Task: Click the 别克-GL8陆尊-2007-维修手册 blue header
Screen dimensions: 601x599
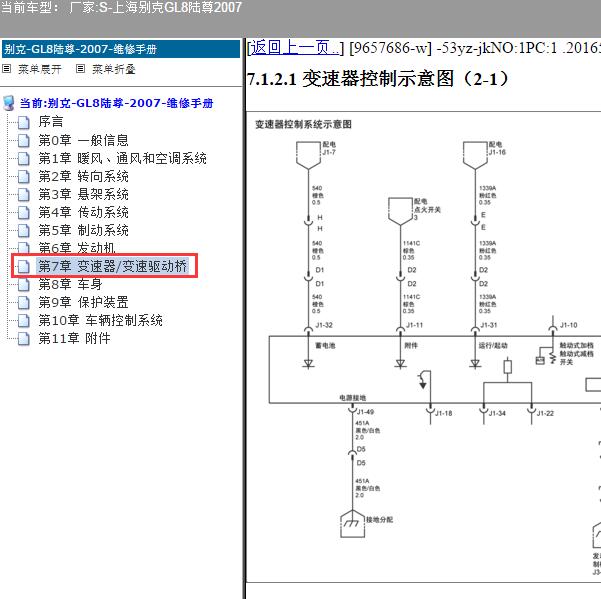Action: tap(121, 49)
